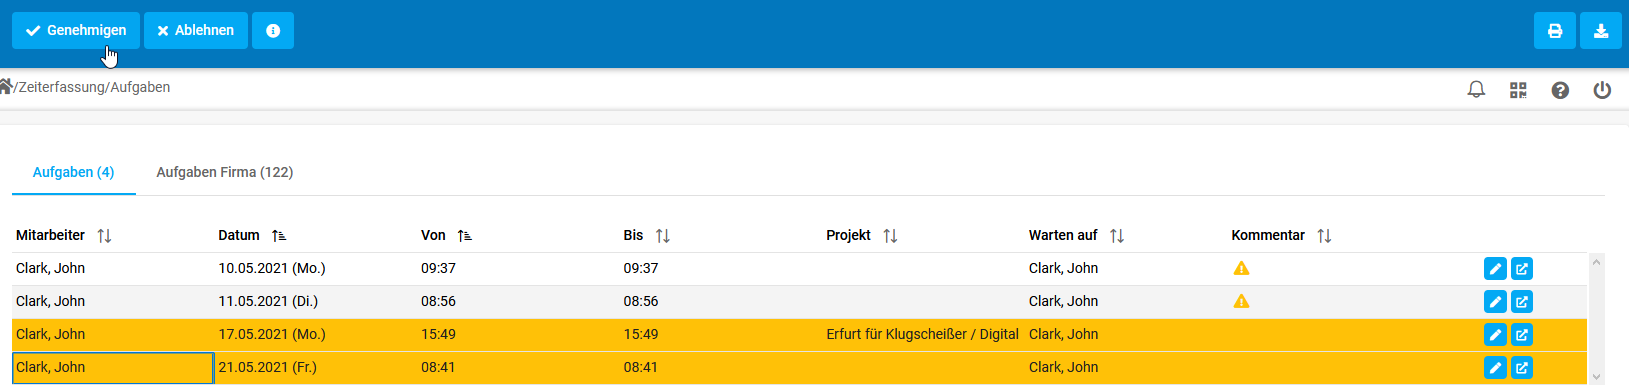Open the 11.05.2021 entry in new window
1629x389 pixels.
(x=1521, y=302)
